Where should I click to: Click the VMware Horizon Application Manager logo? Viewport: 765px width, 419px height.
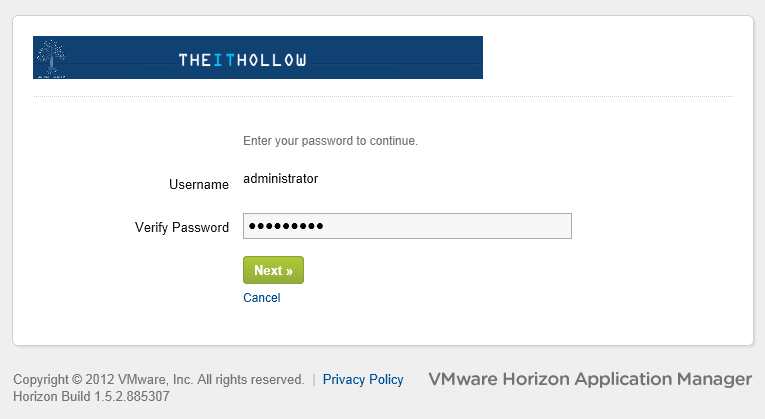(x=589, y=380)
